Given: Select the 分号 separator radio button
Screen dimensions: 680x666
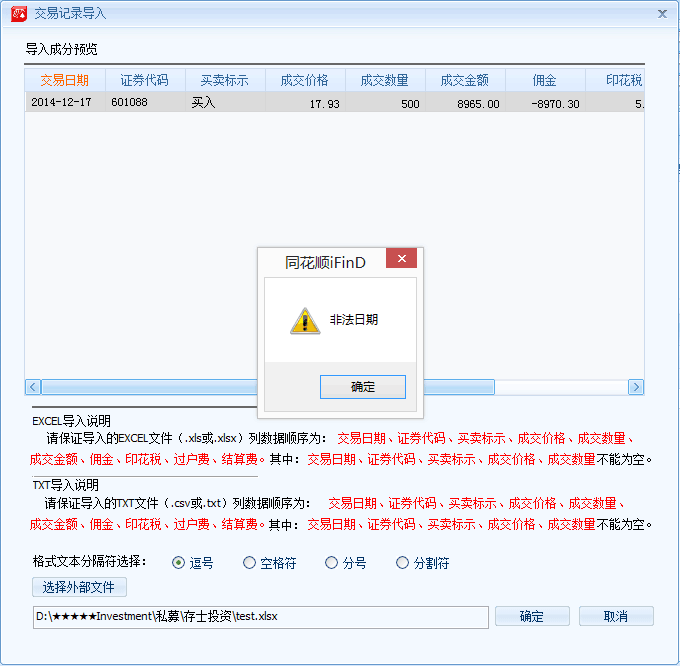Looking at the screenshot, I should (x=331, y=563).
